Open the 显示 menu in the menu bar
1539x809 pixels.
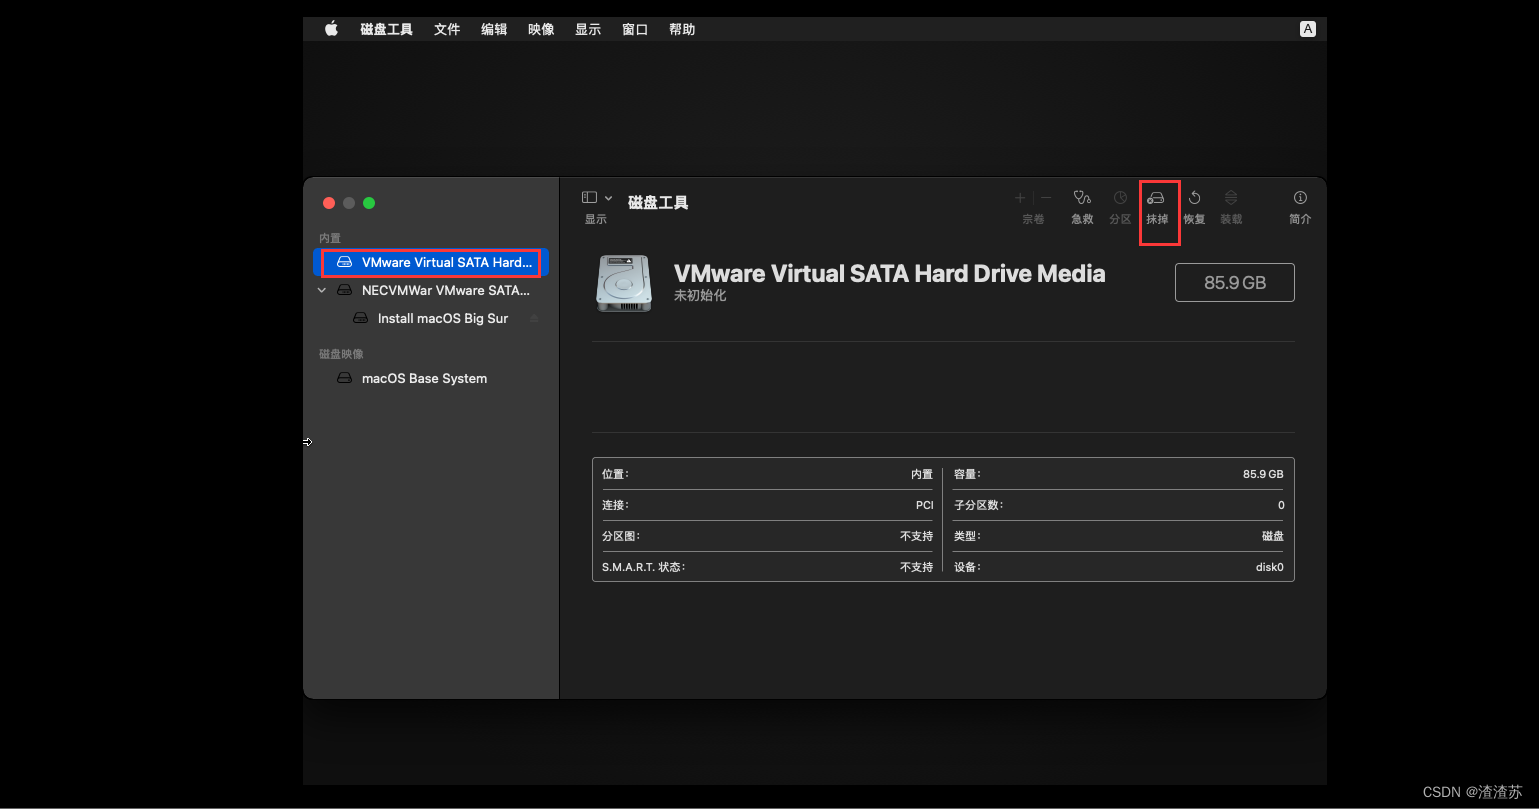(588, 29)
